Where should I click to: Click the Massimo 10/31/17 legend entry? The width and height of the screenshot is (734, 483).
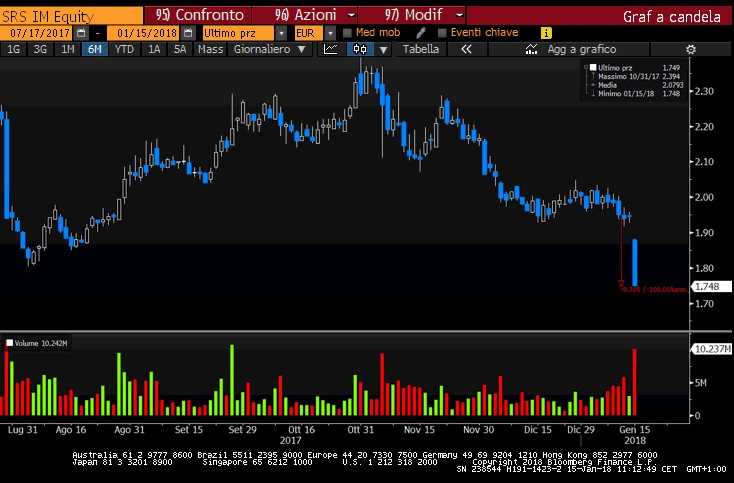(x=639, y=76)
